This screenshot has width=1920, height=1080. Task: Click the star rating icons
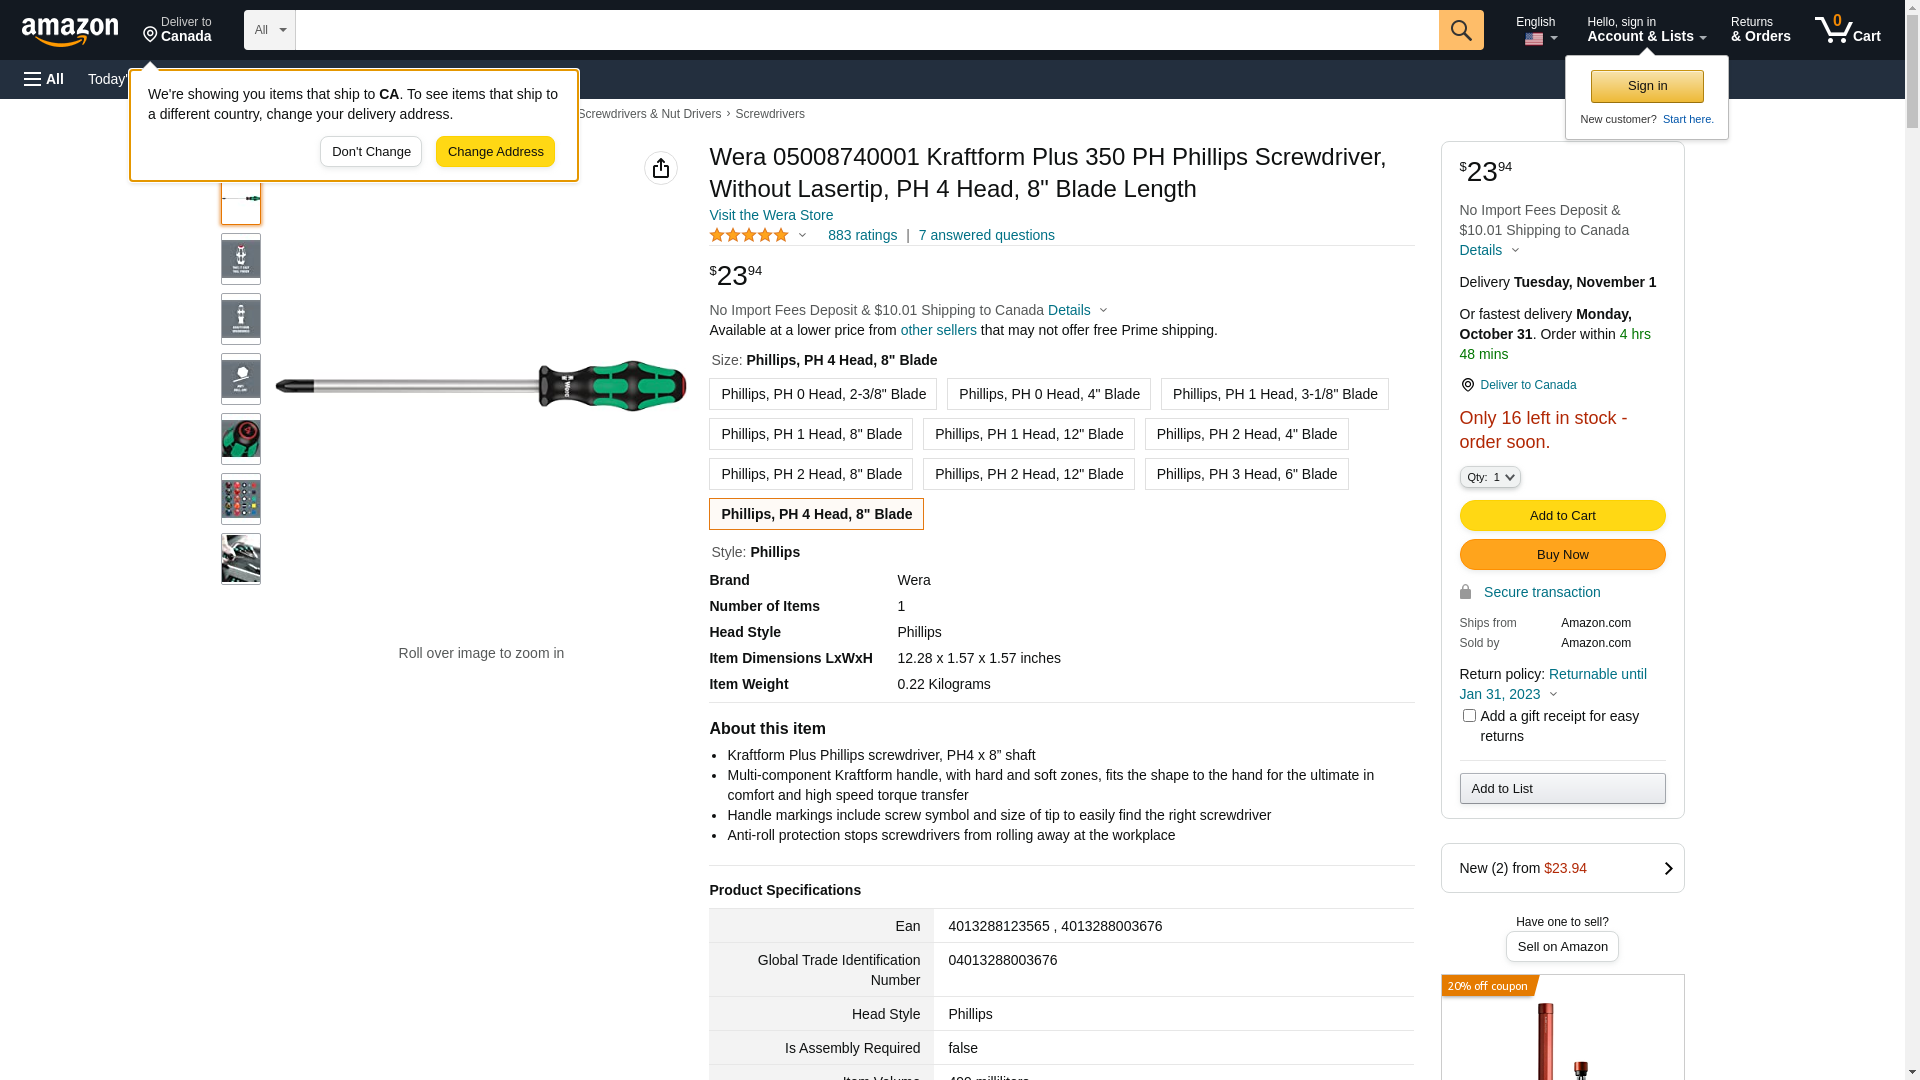pos(749,235)
